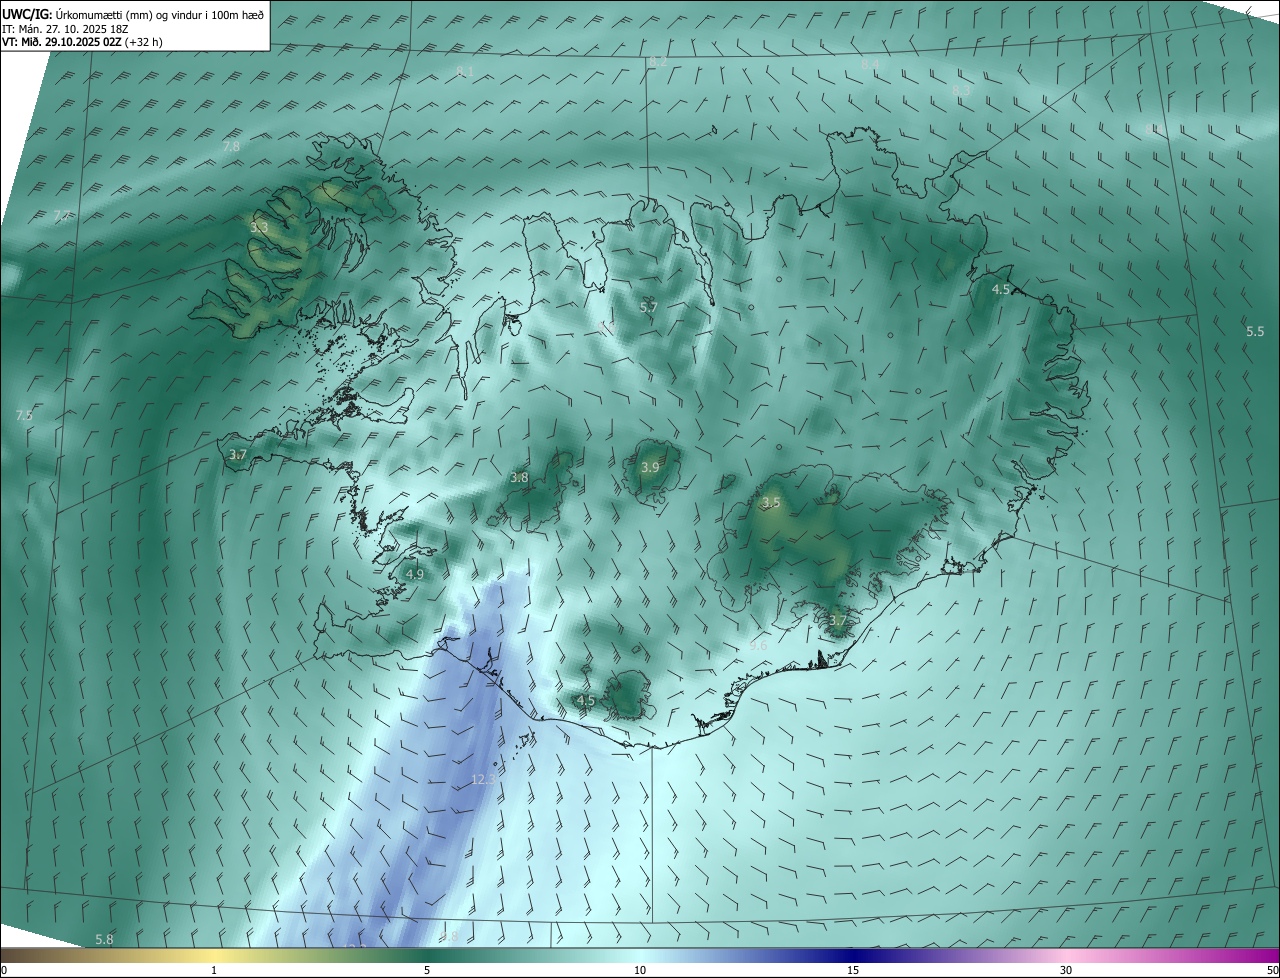Click the 3.5 value on Vatnajökull glacier

tap(771, 502)
